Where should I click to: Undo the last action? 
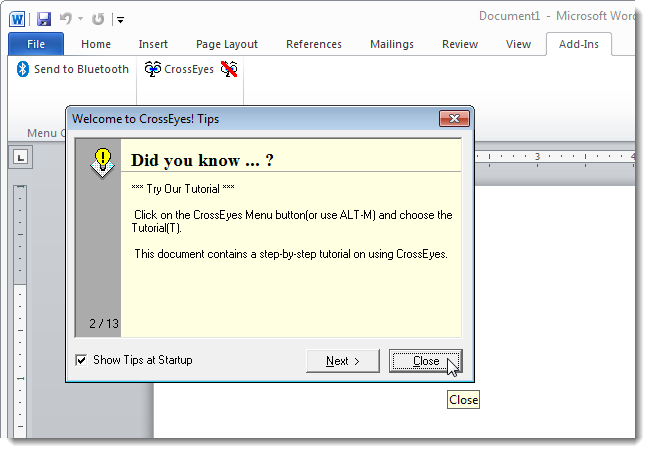click(65, 19)
